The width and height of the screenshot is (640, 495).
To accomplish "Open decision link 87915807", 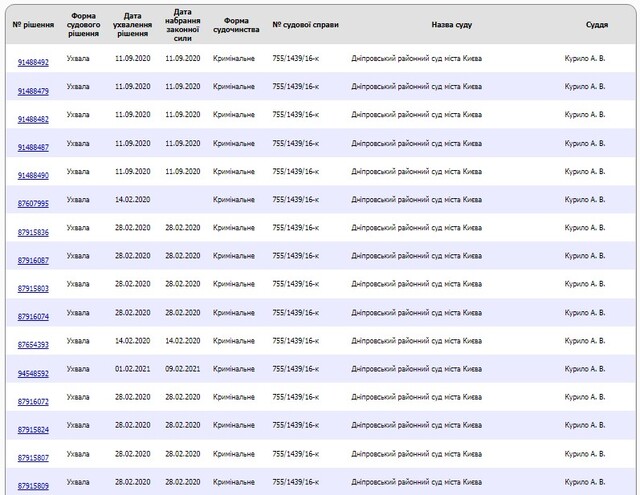I will pyautogui.click(x=33, y=458).
